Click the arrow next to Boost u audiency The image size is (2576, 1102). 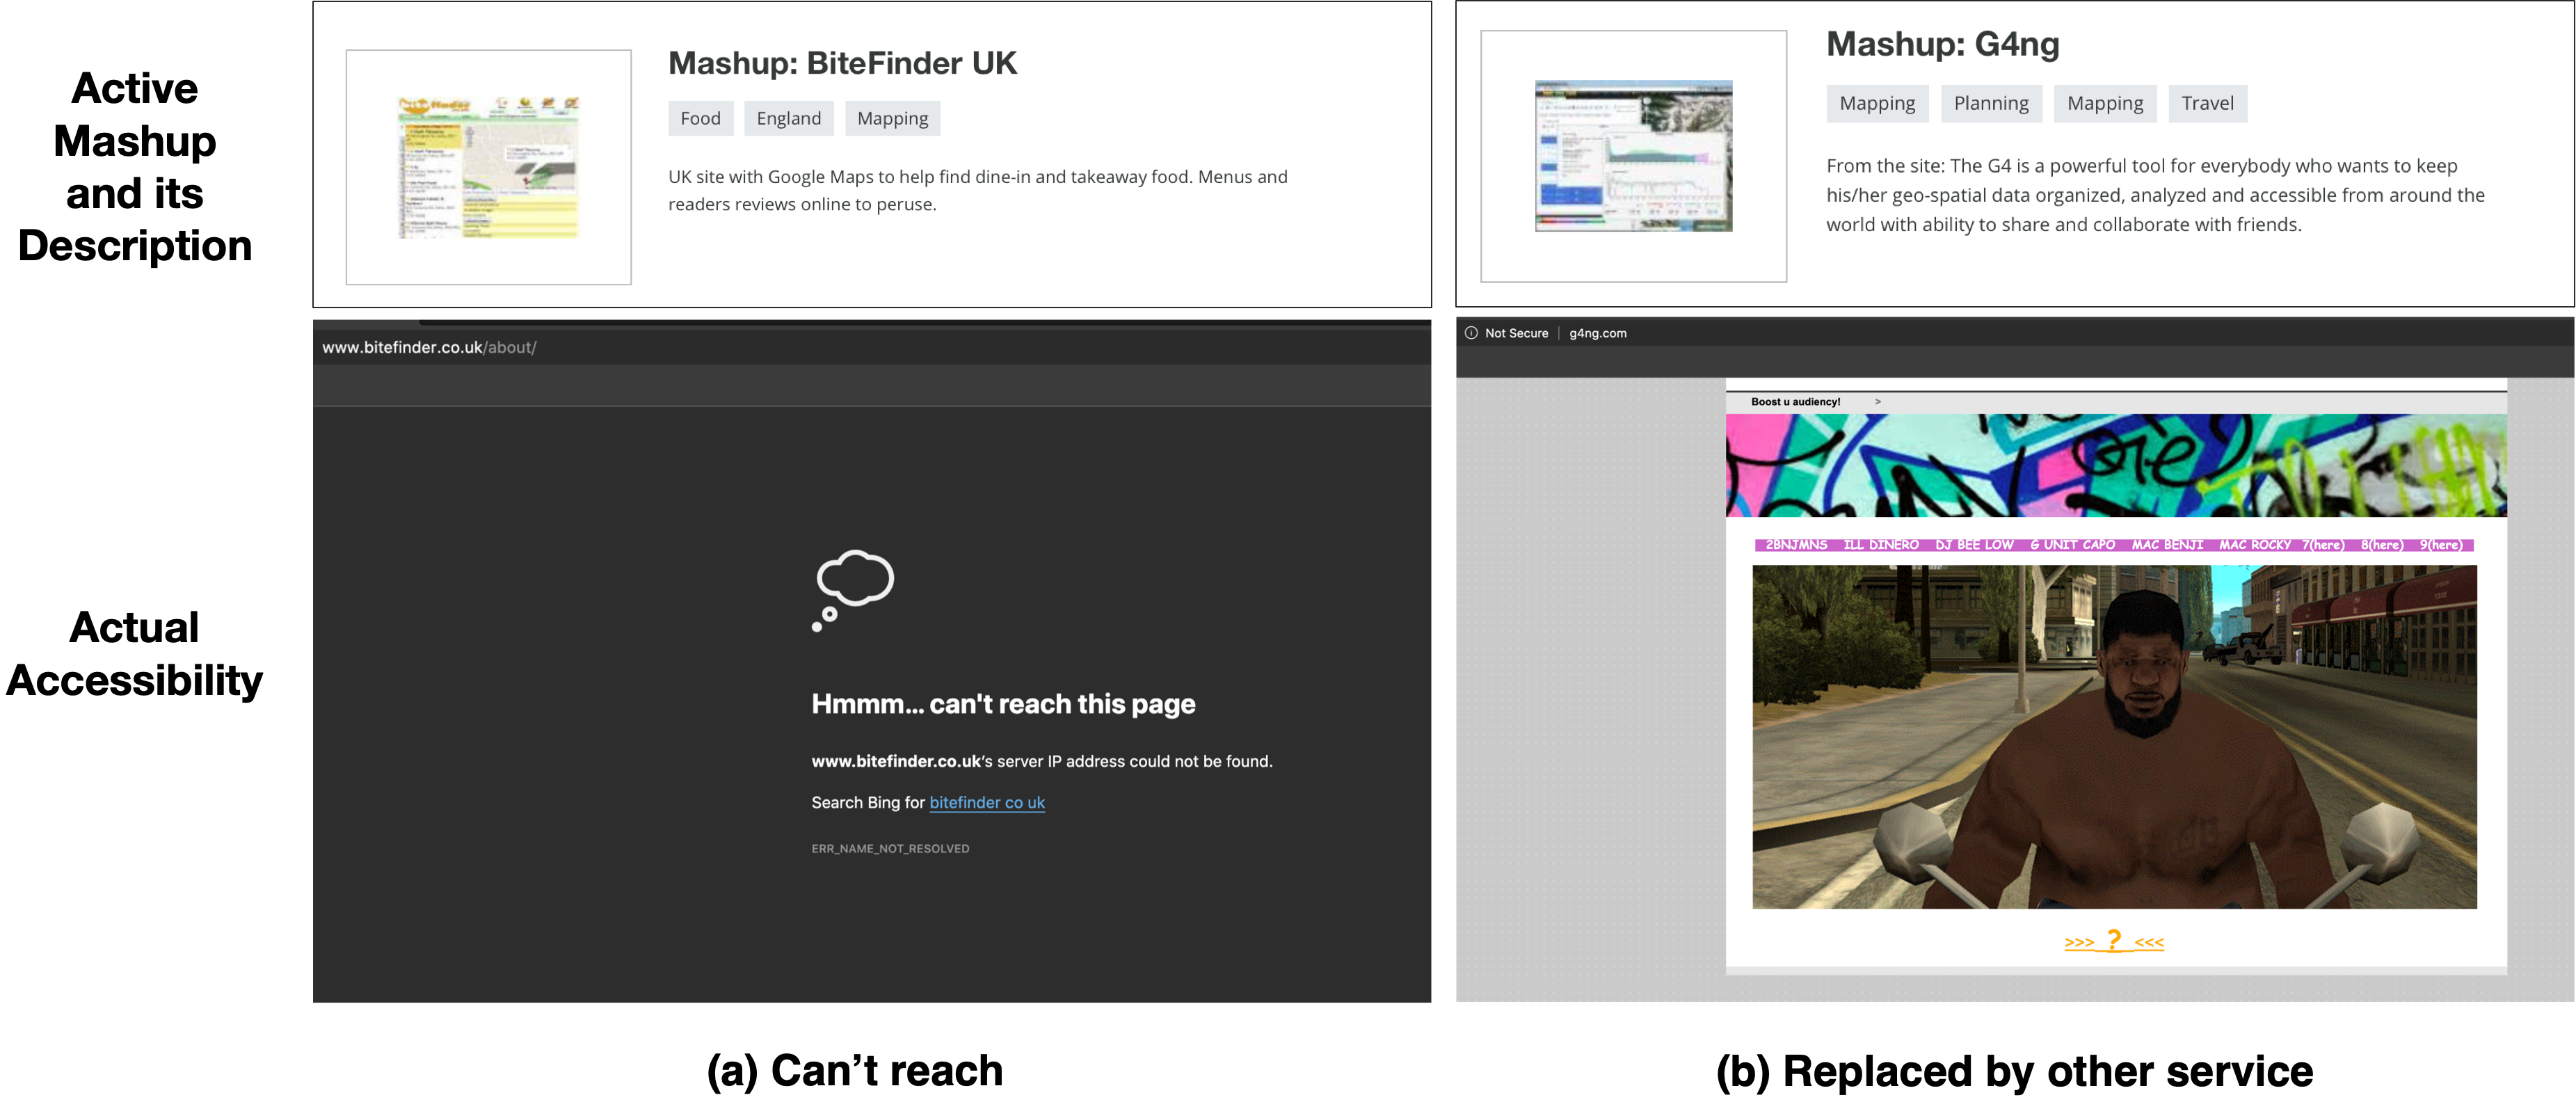(1877, 402)
